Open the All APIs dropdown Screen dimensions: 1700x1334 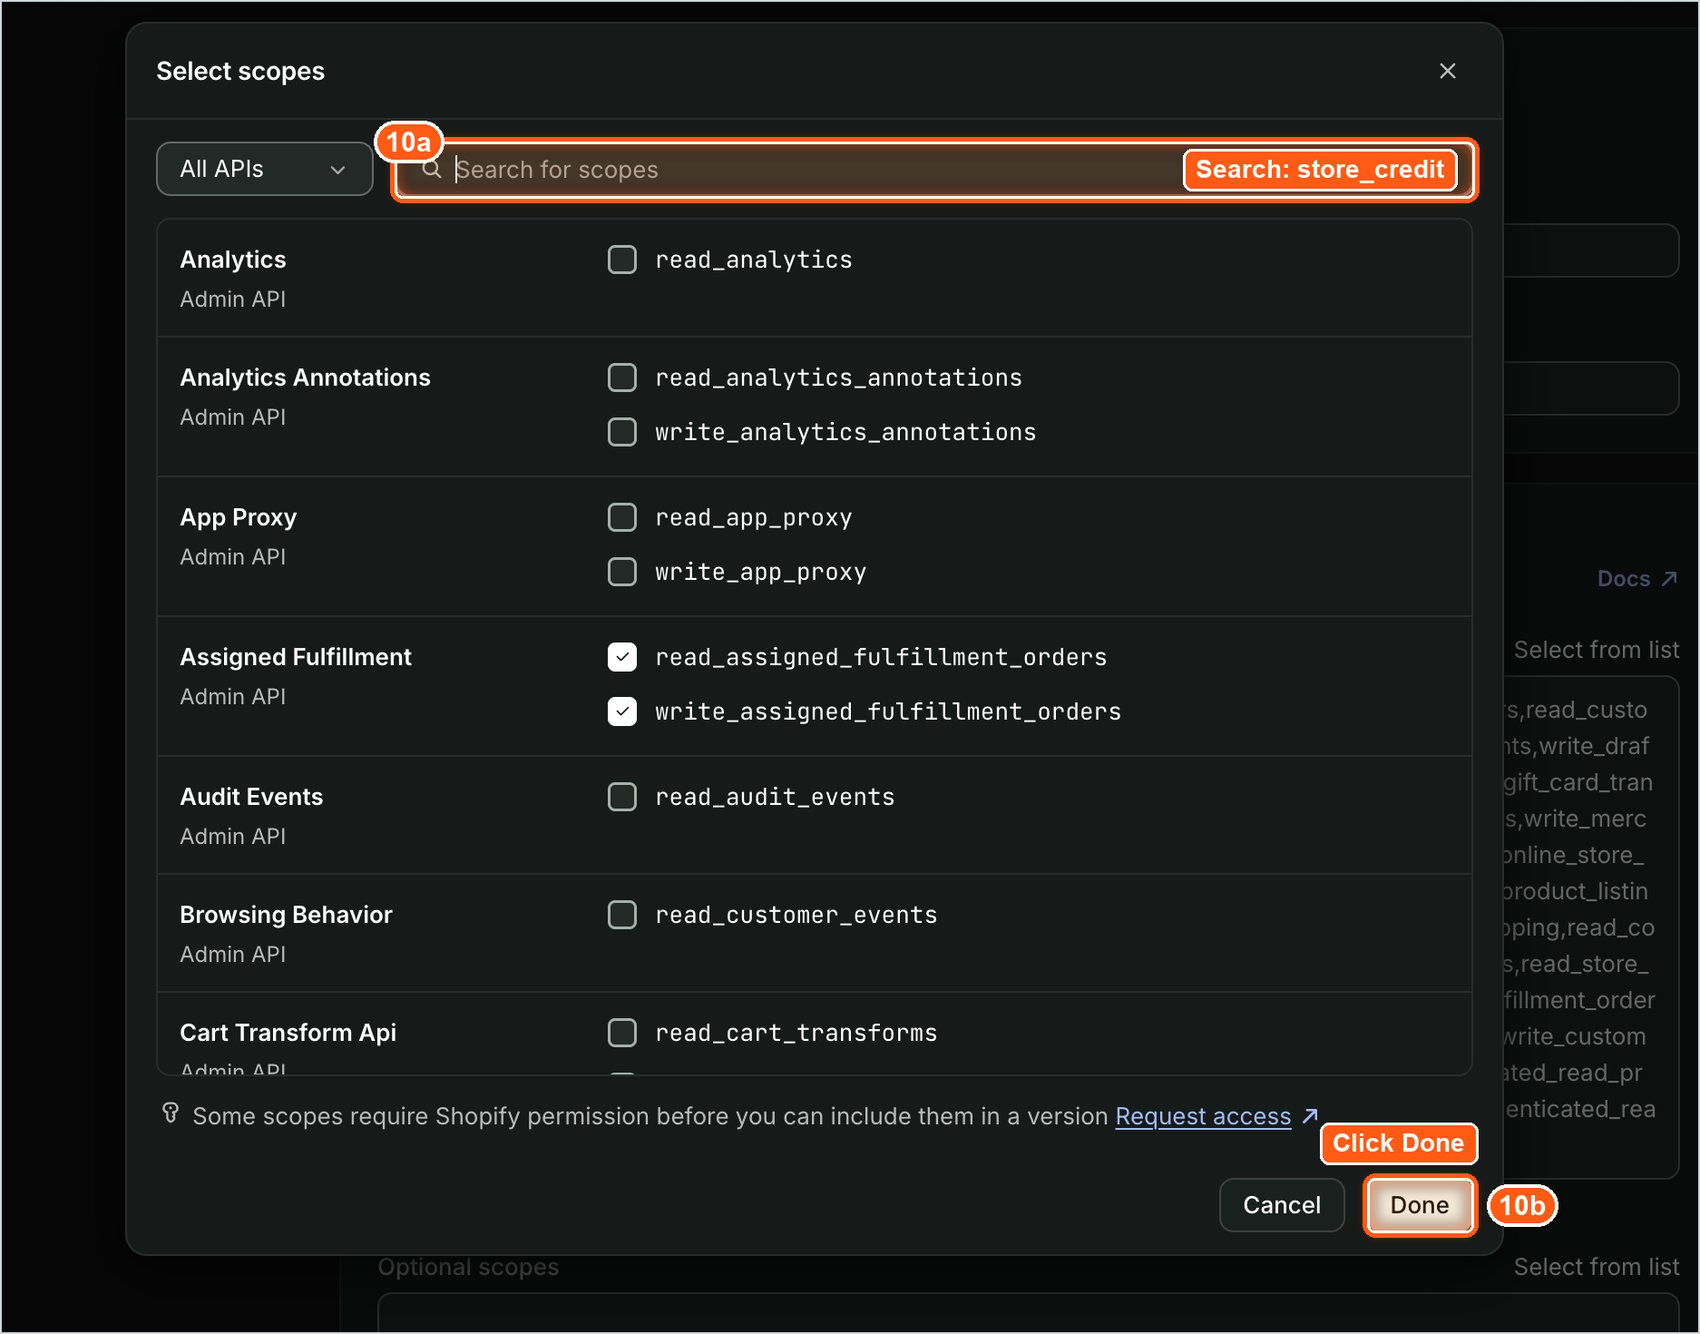coord(265,169)
